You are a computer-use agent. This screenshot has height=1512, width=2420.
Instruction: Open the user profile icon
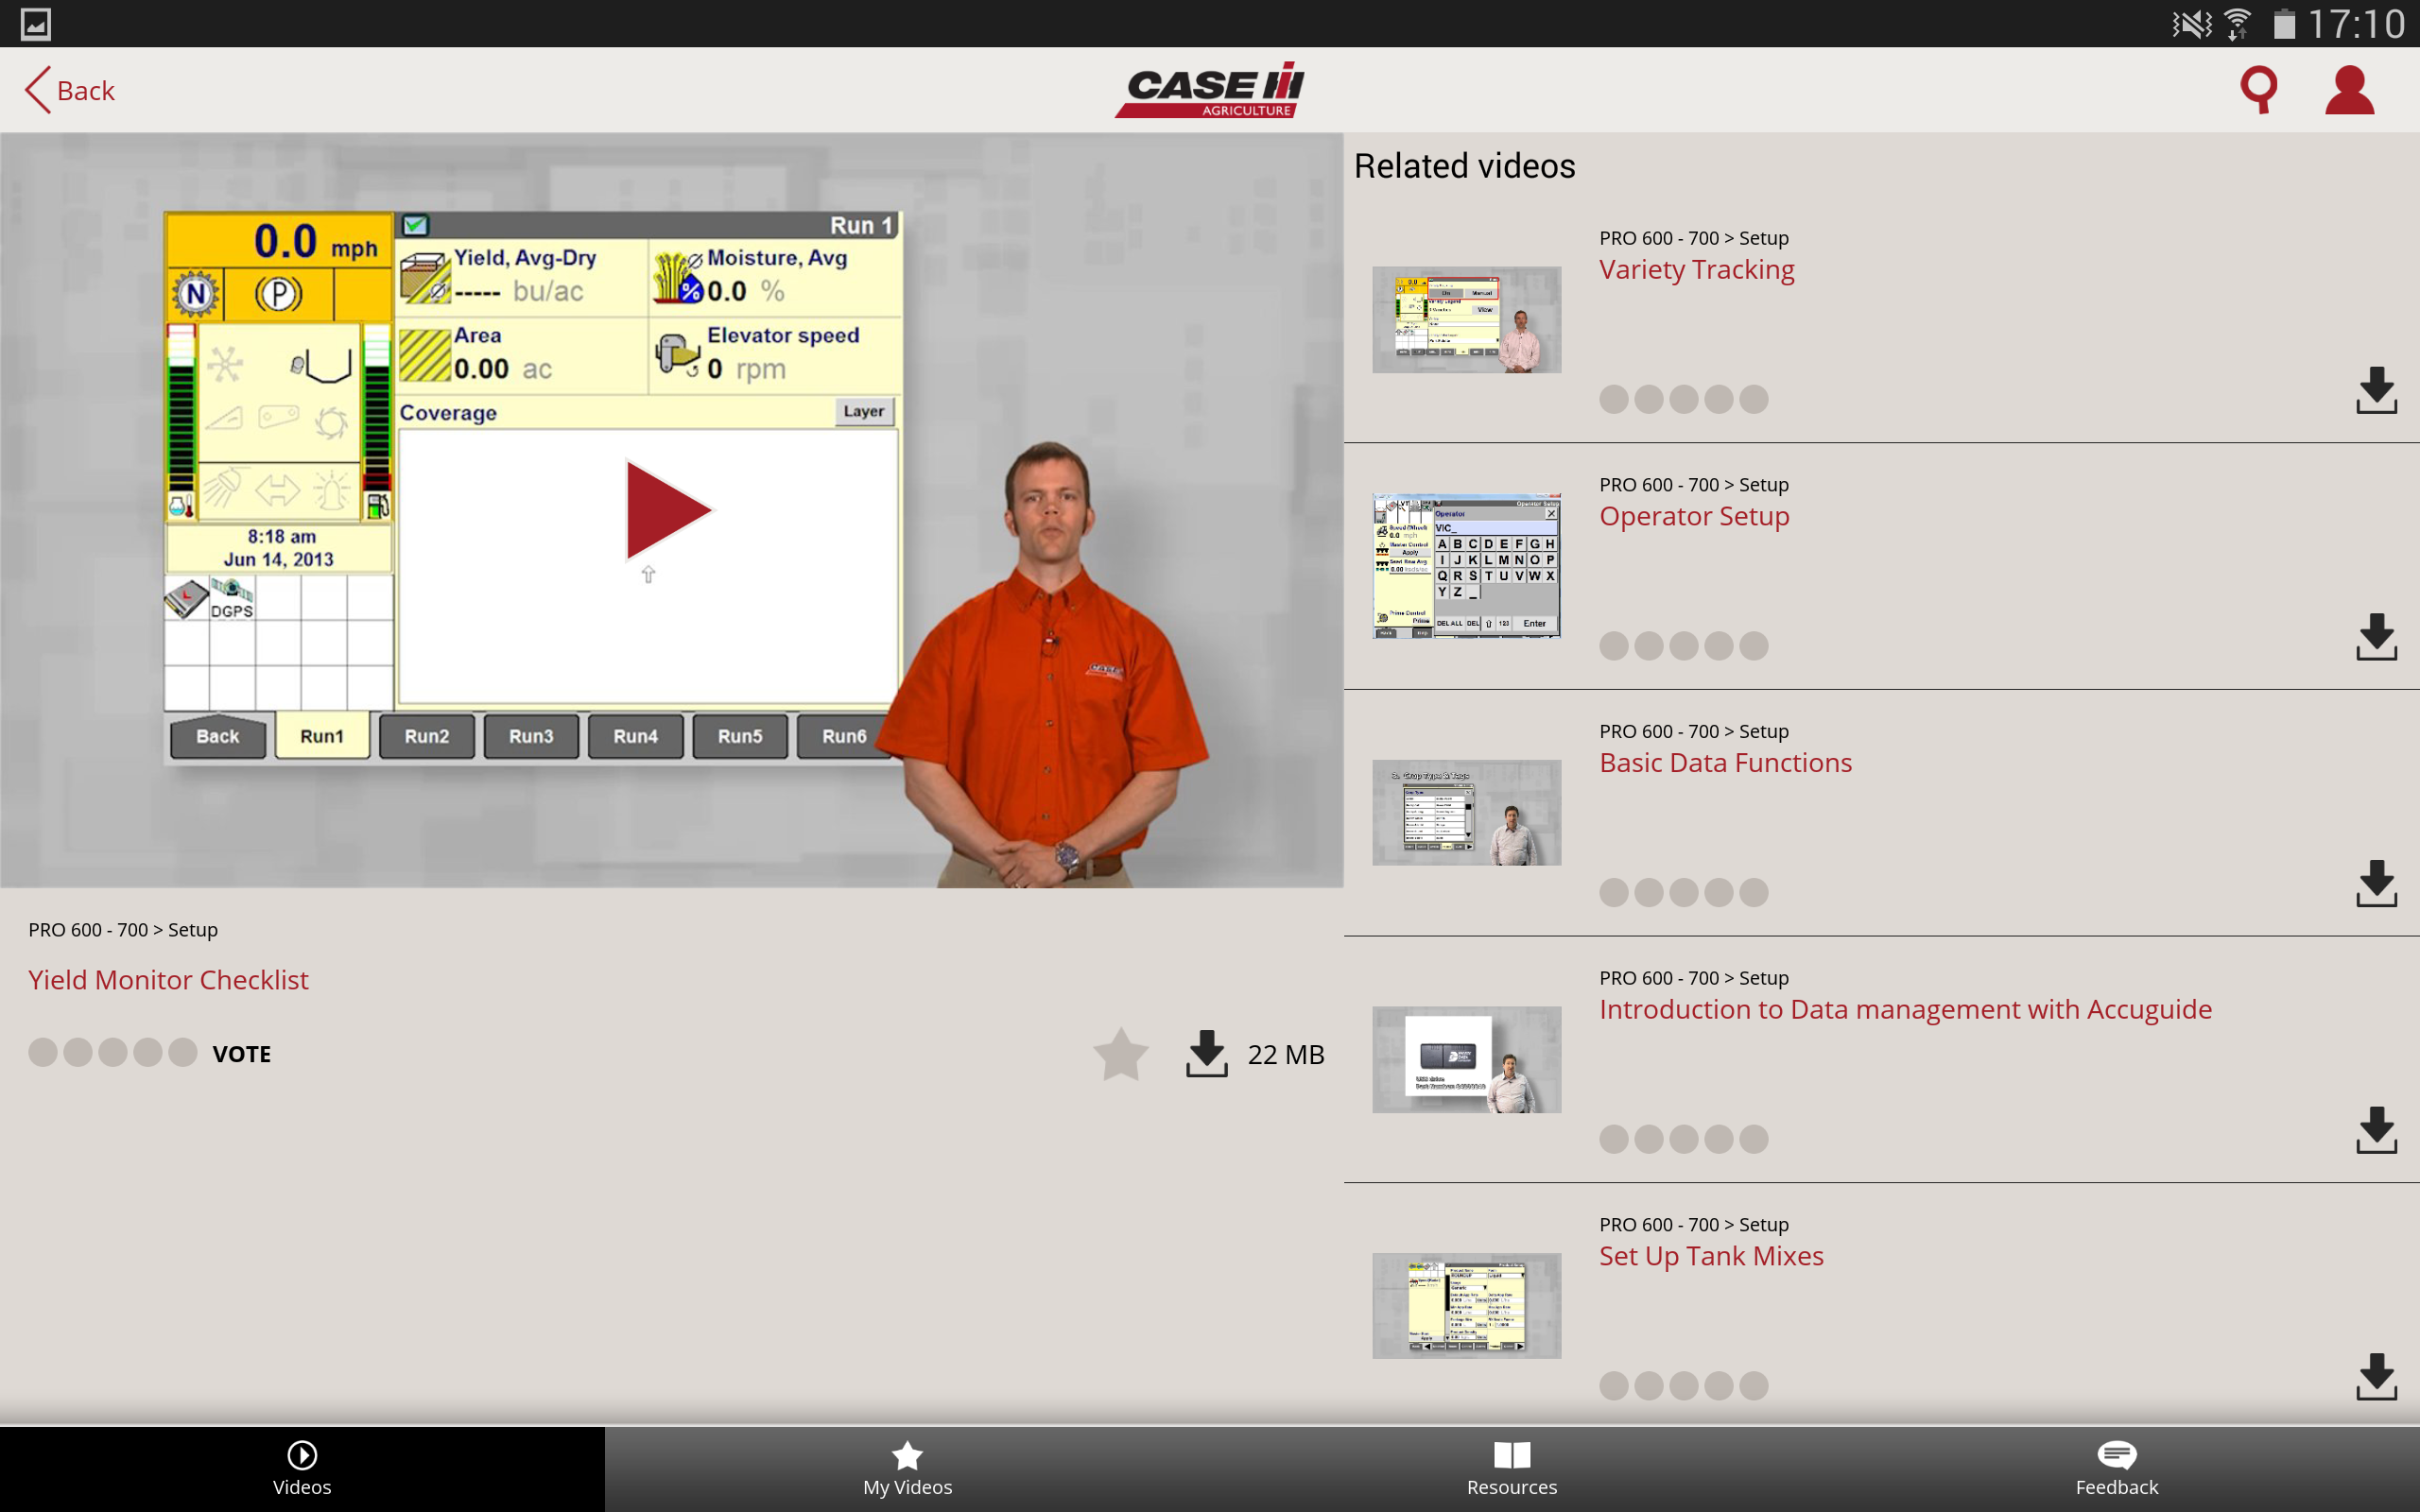tap(2349, 90)
